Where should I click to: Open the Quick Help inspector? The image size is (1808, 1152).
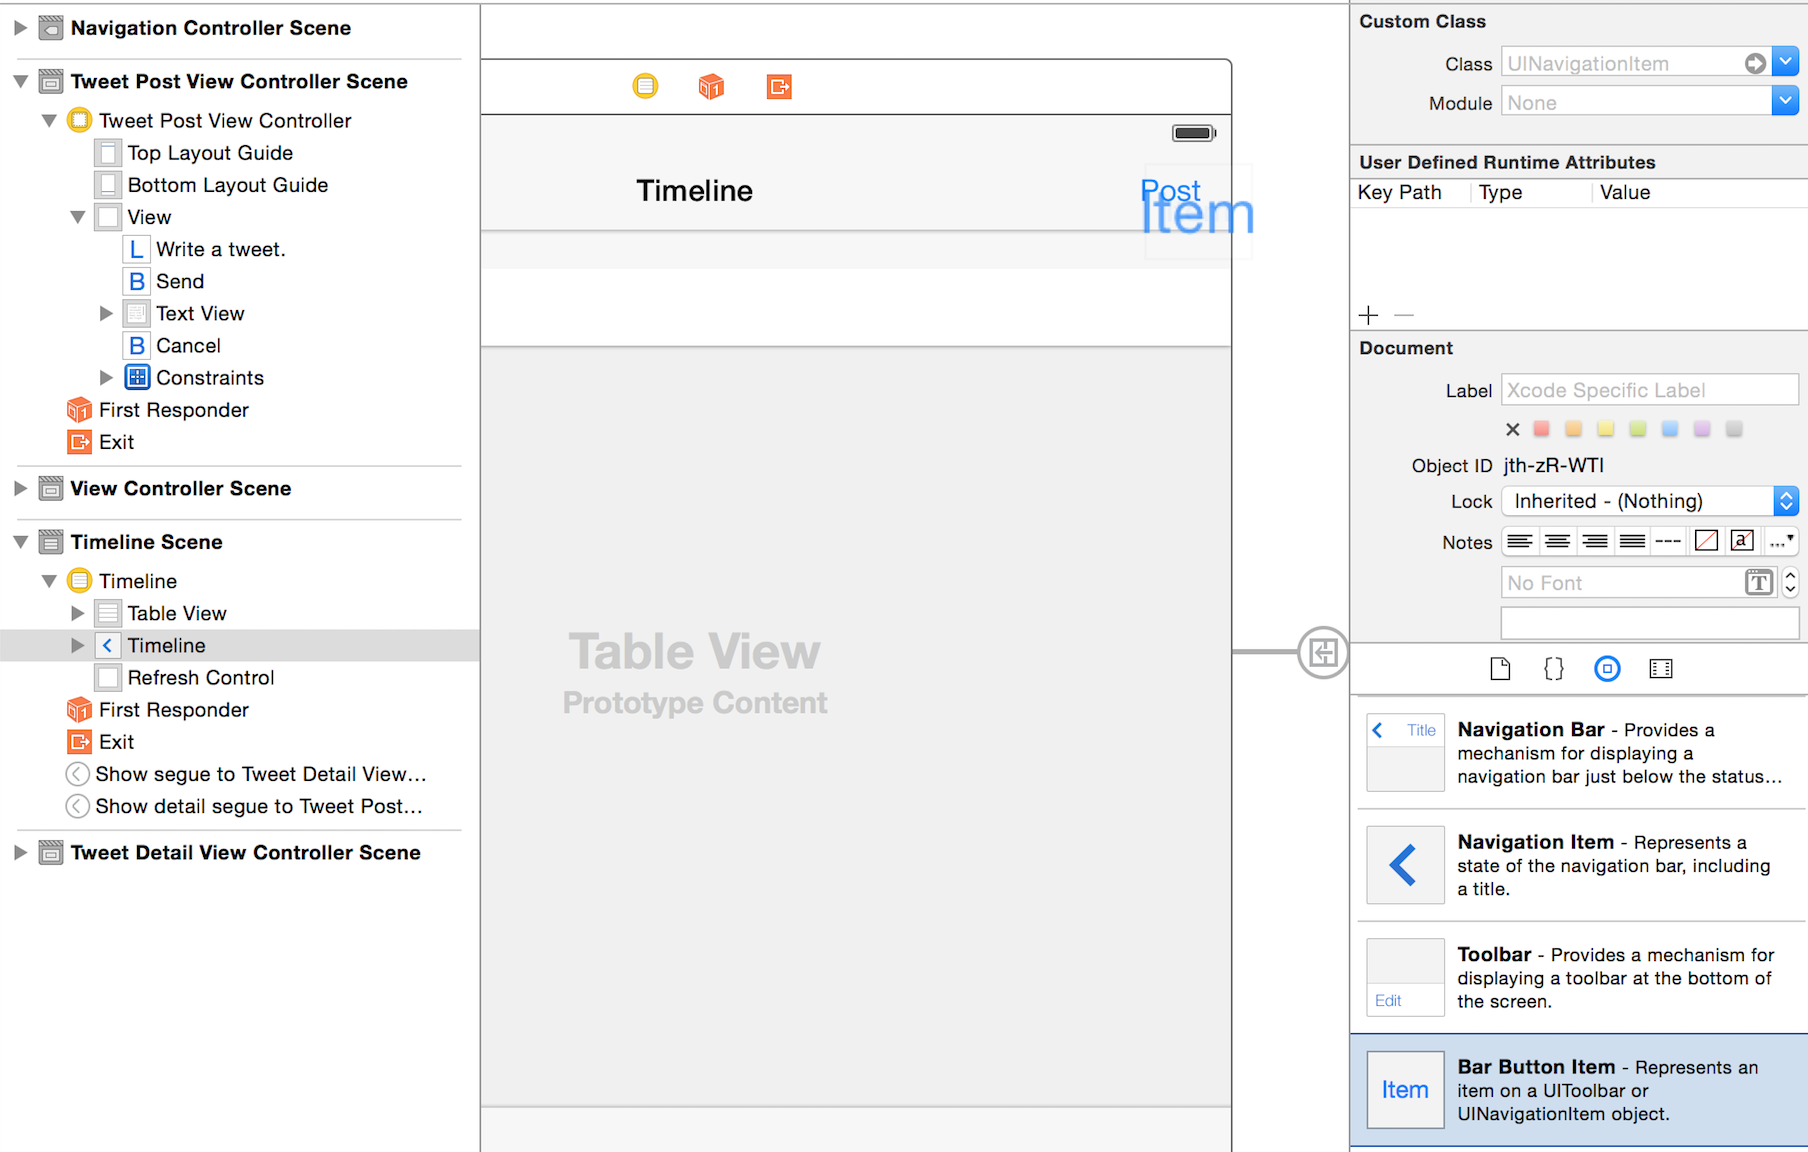[x=1500, y=668]
